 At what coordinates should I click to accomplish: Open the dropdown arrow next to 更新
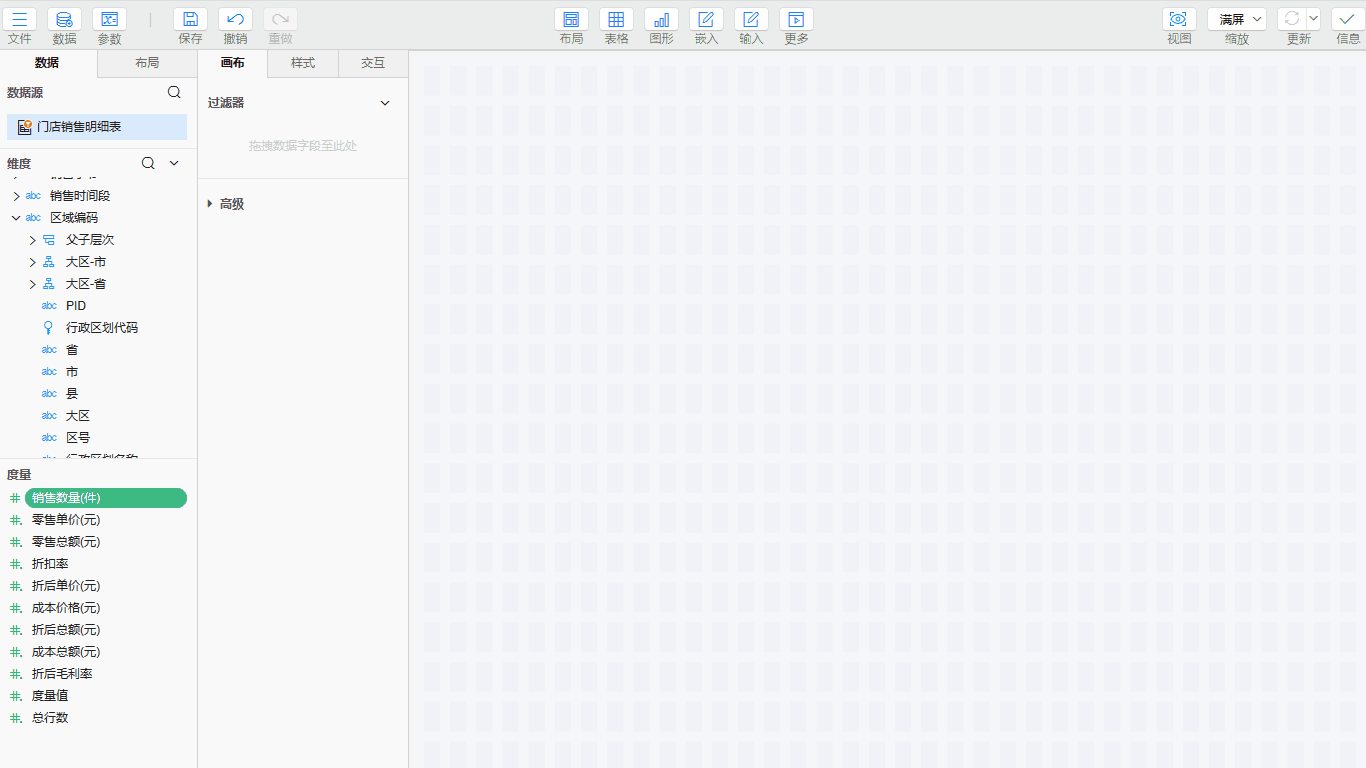pos(1313,19)
